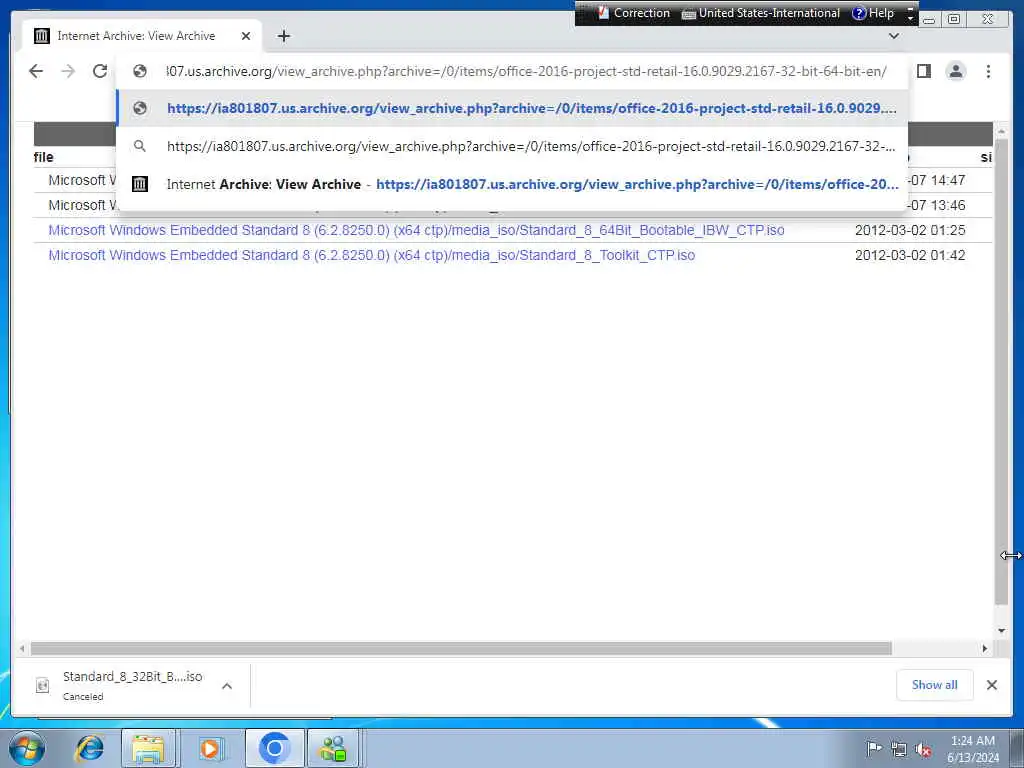The height and width of the screenshot is (768, 1024).
Task: Click the network icon in the system tray
Action: pos(899,749)
